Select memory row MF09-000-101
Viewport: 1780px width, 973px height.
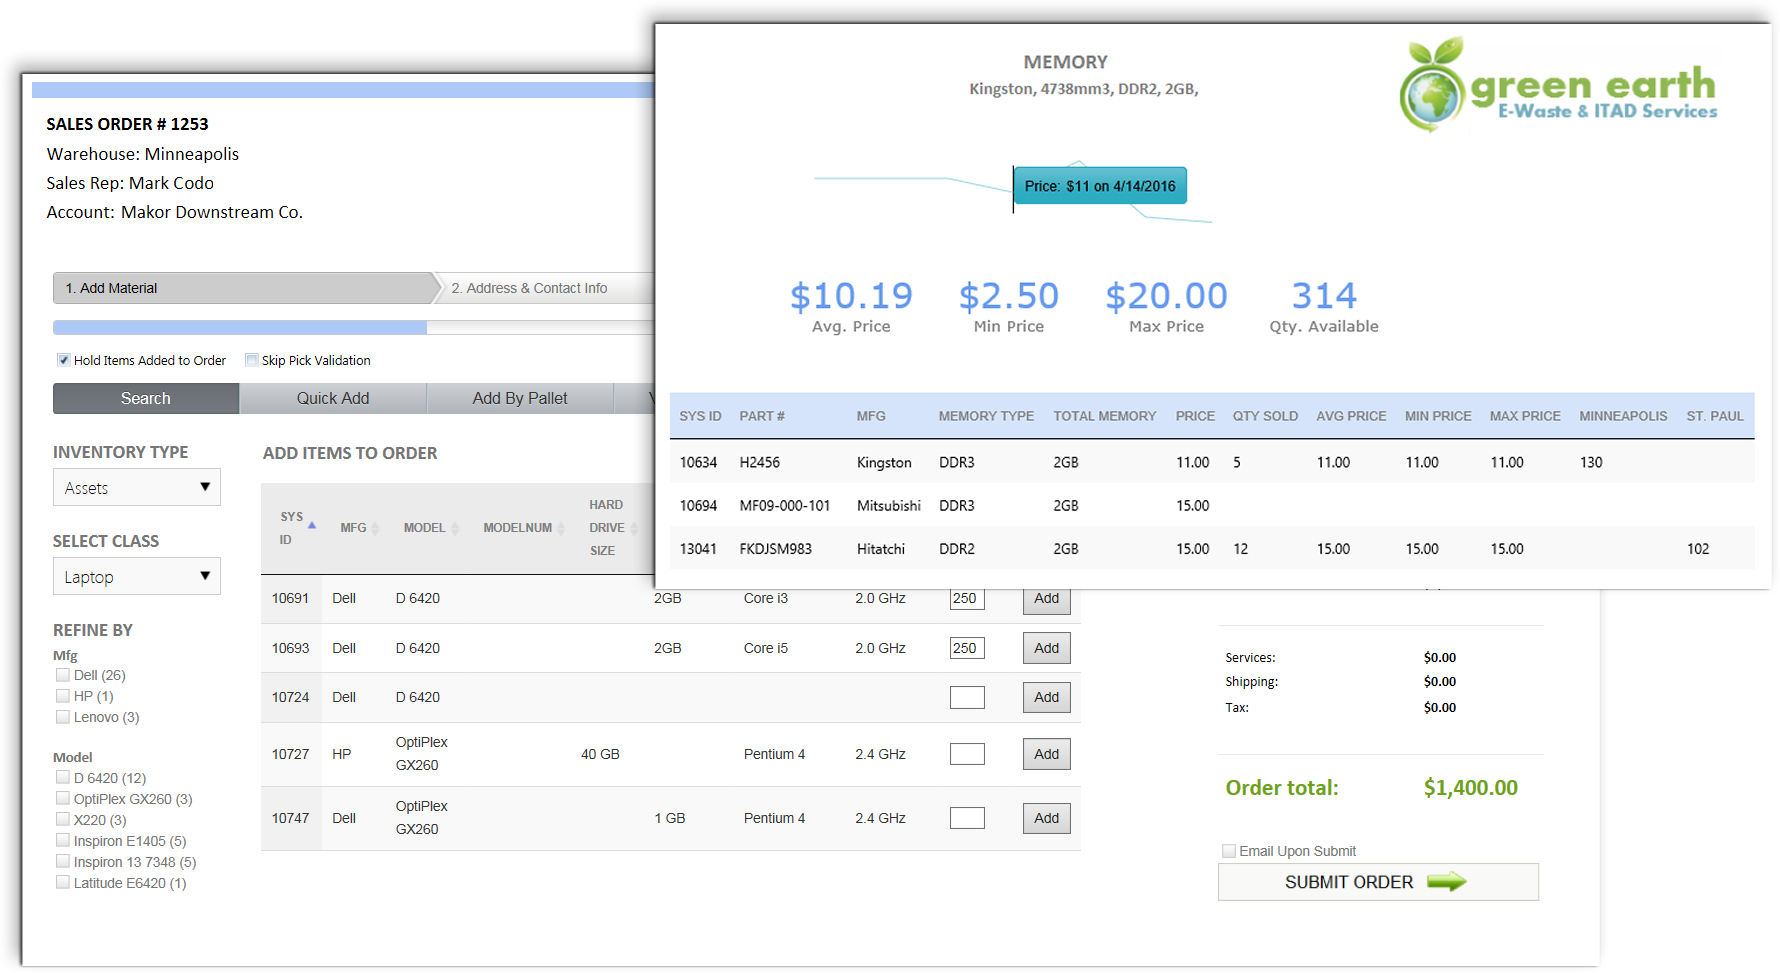coord(1212,505)
